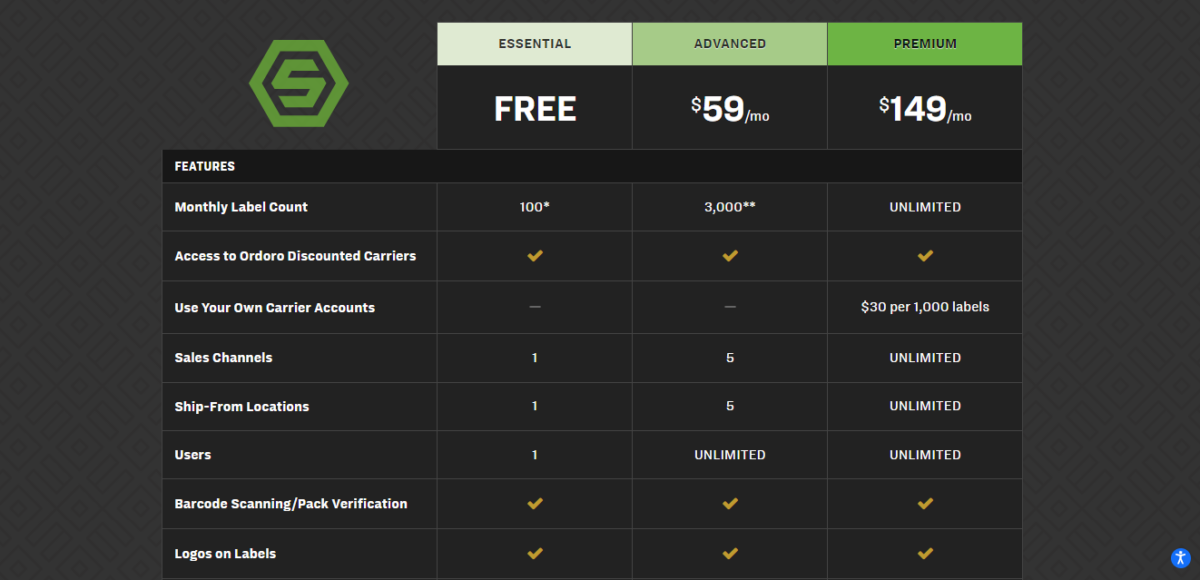
Task: Select the Essential plan header
Action: [x=535, y=44]
